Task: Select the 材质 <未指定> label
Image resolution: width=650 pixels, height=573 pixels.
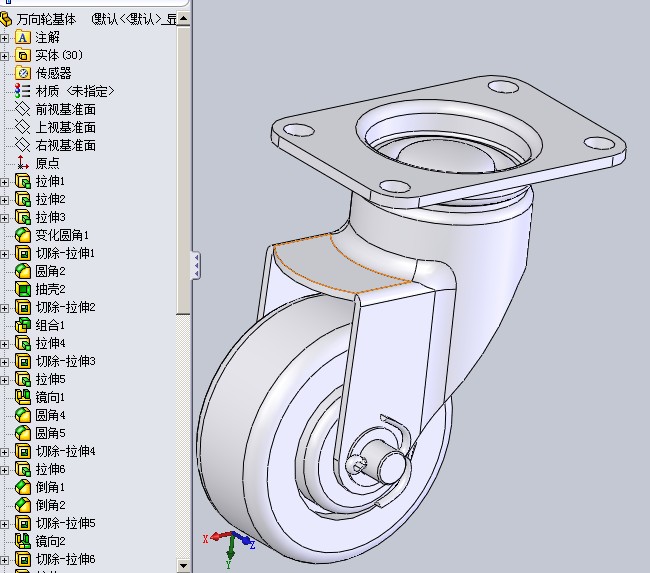Action: pos(75,91)
